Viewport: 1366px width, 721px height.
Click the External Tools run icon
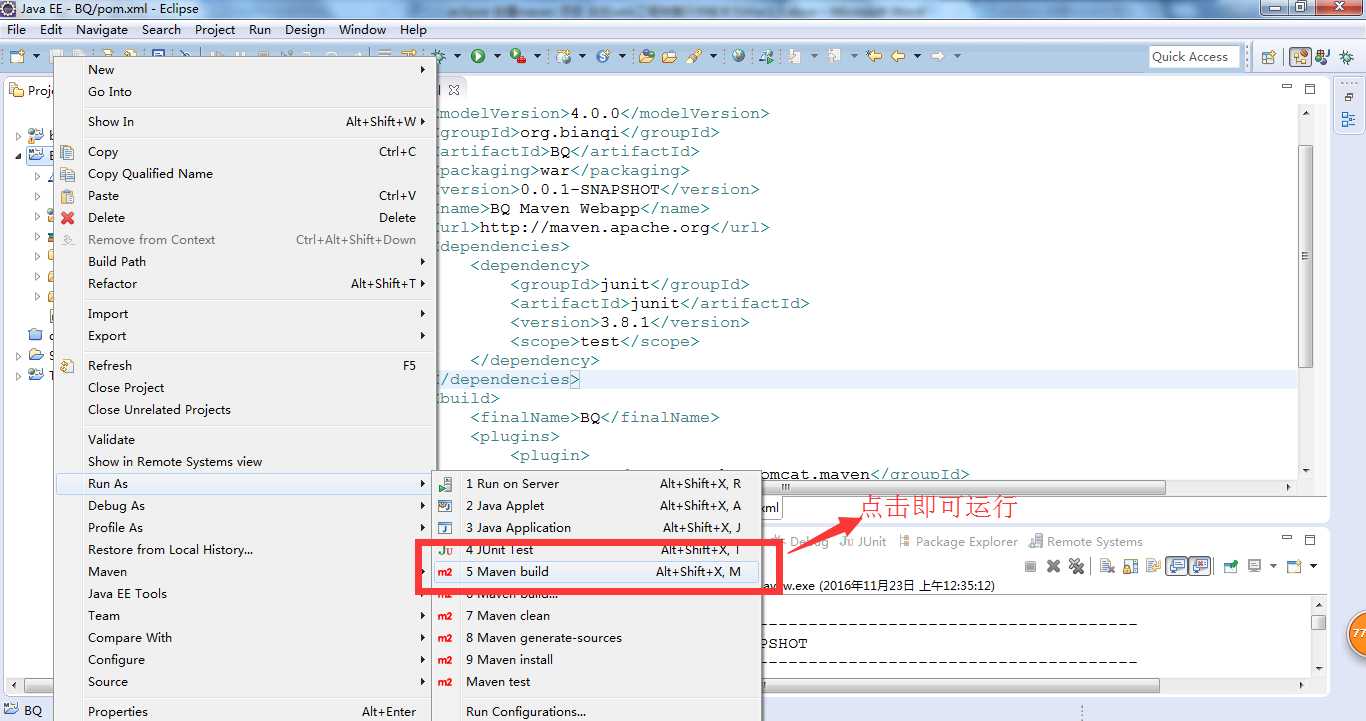pos(516,56)
